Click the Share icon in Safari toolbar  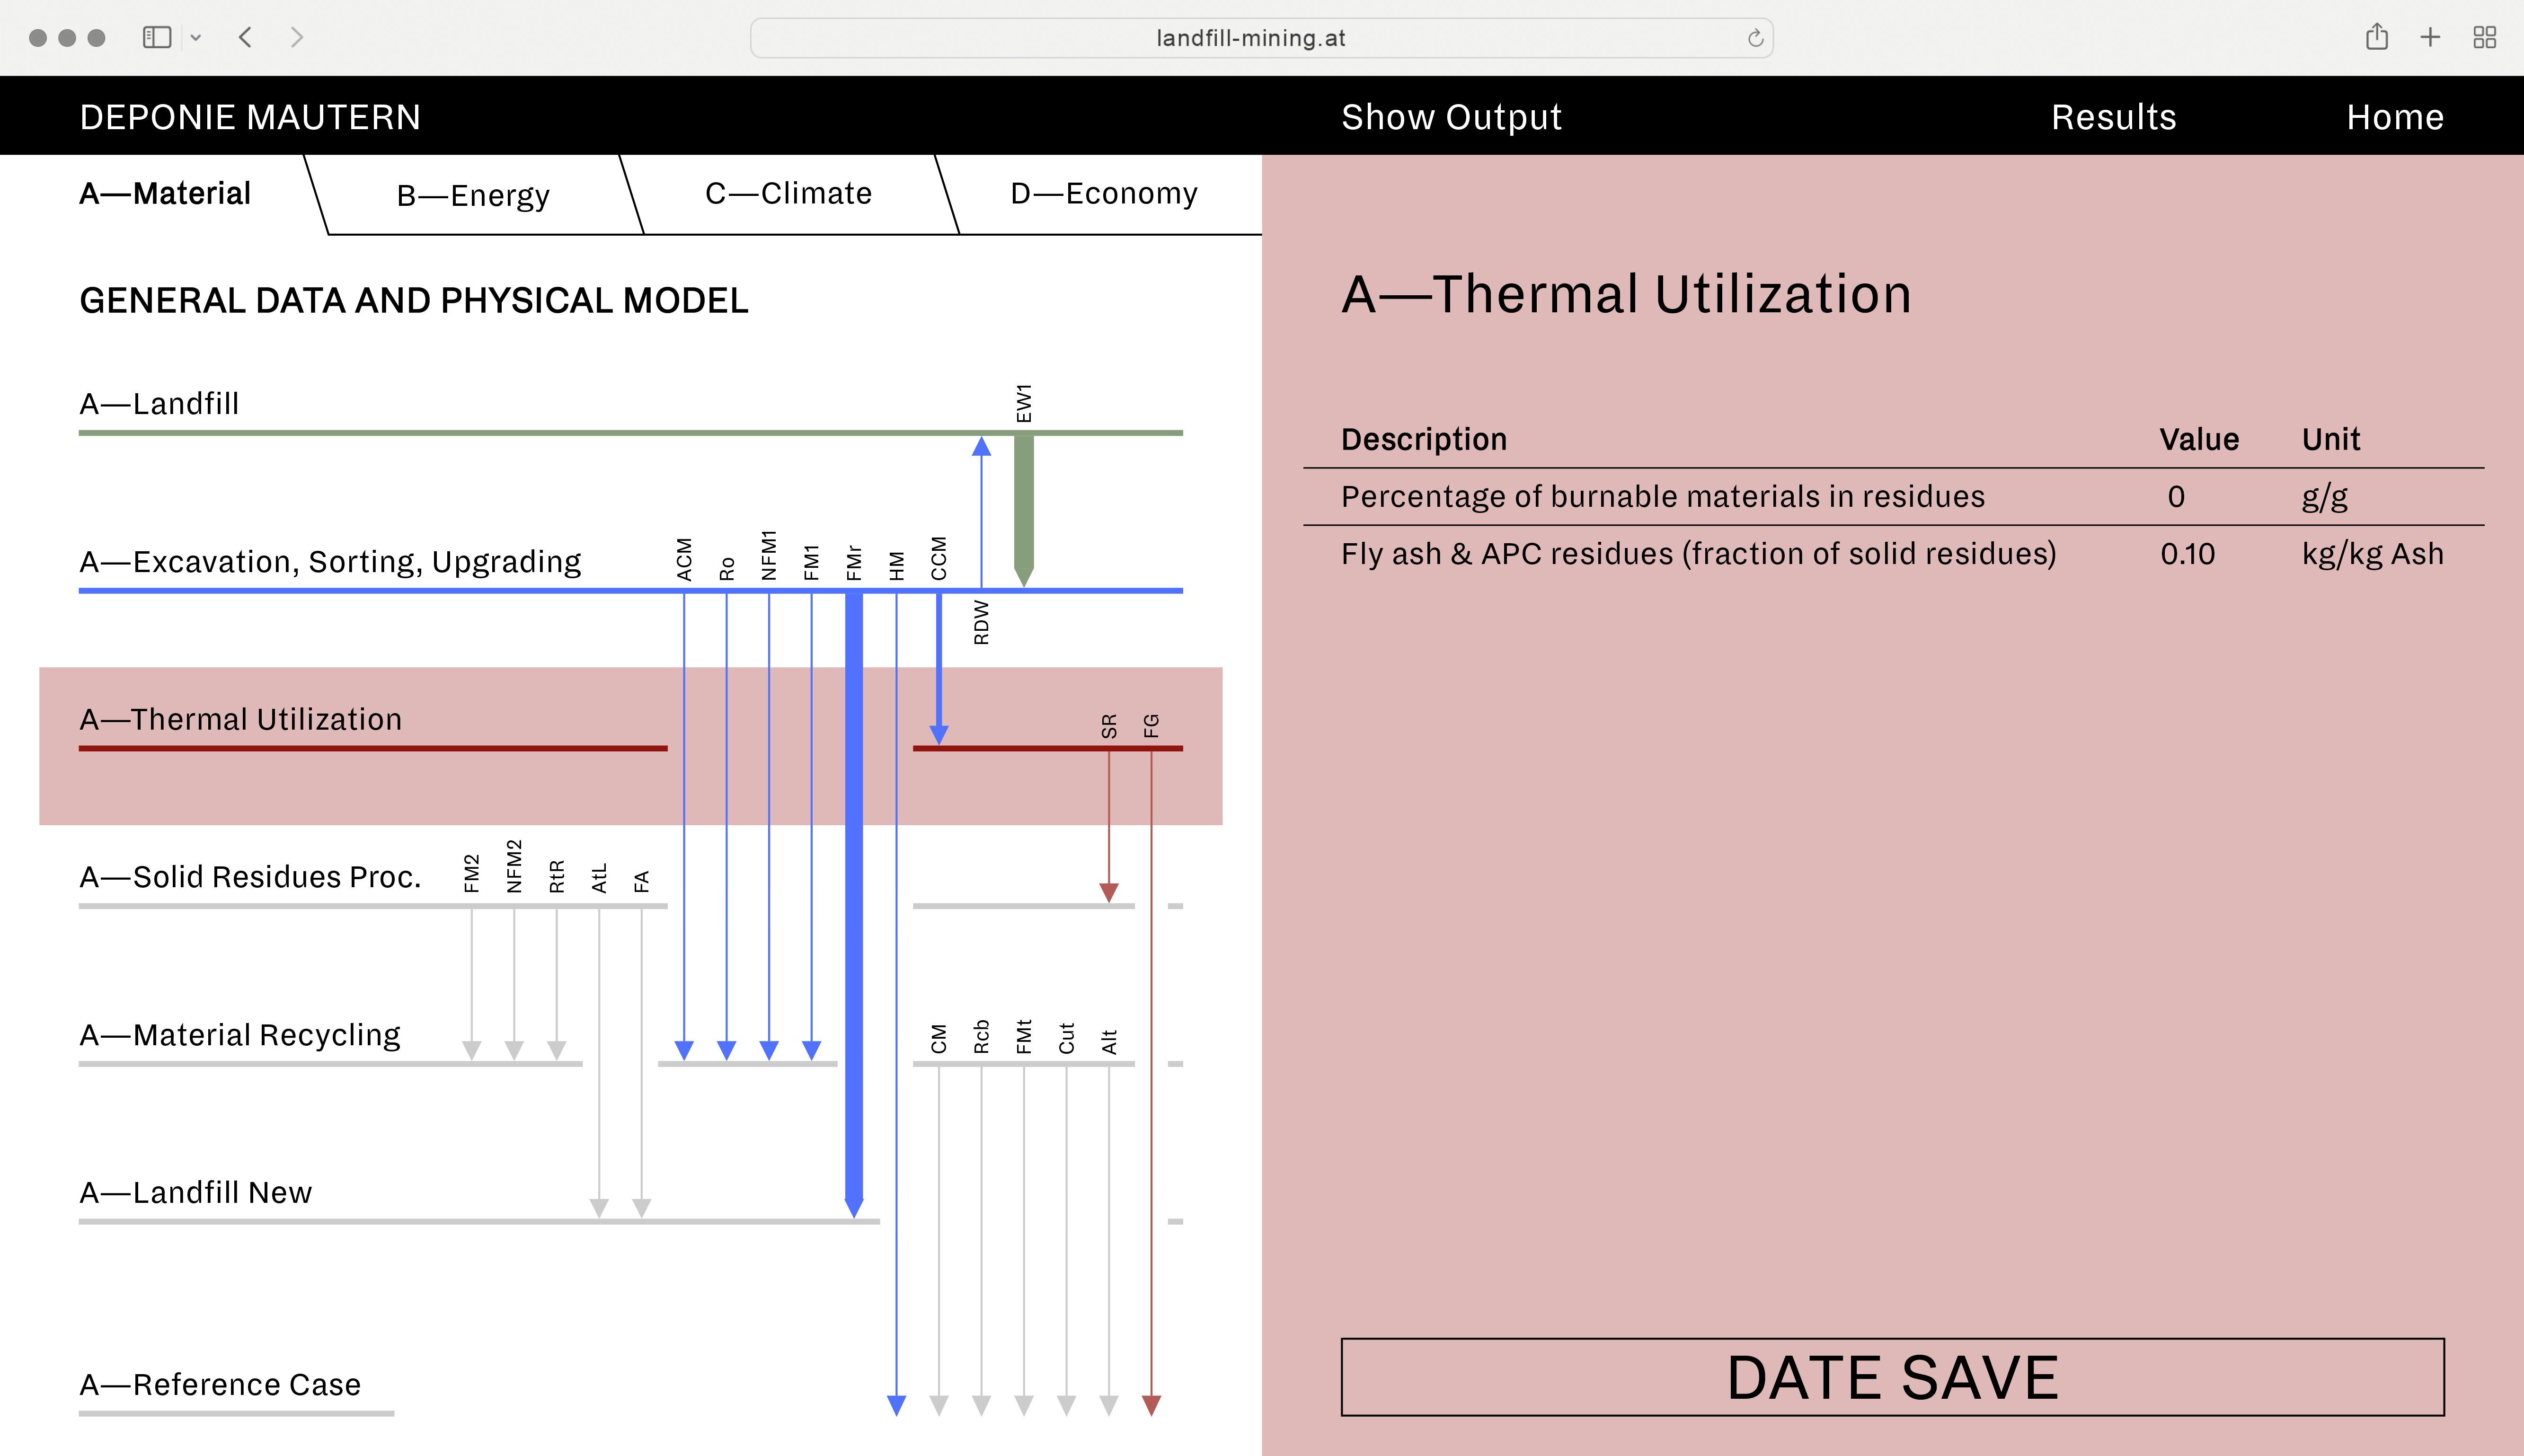[x=2377, y=37]
